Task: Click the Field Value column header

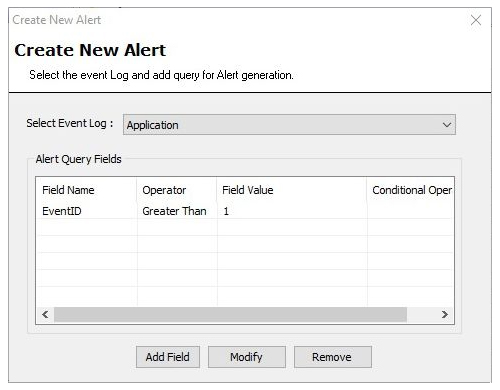Action: click(x=292, y=190)
